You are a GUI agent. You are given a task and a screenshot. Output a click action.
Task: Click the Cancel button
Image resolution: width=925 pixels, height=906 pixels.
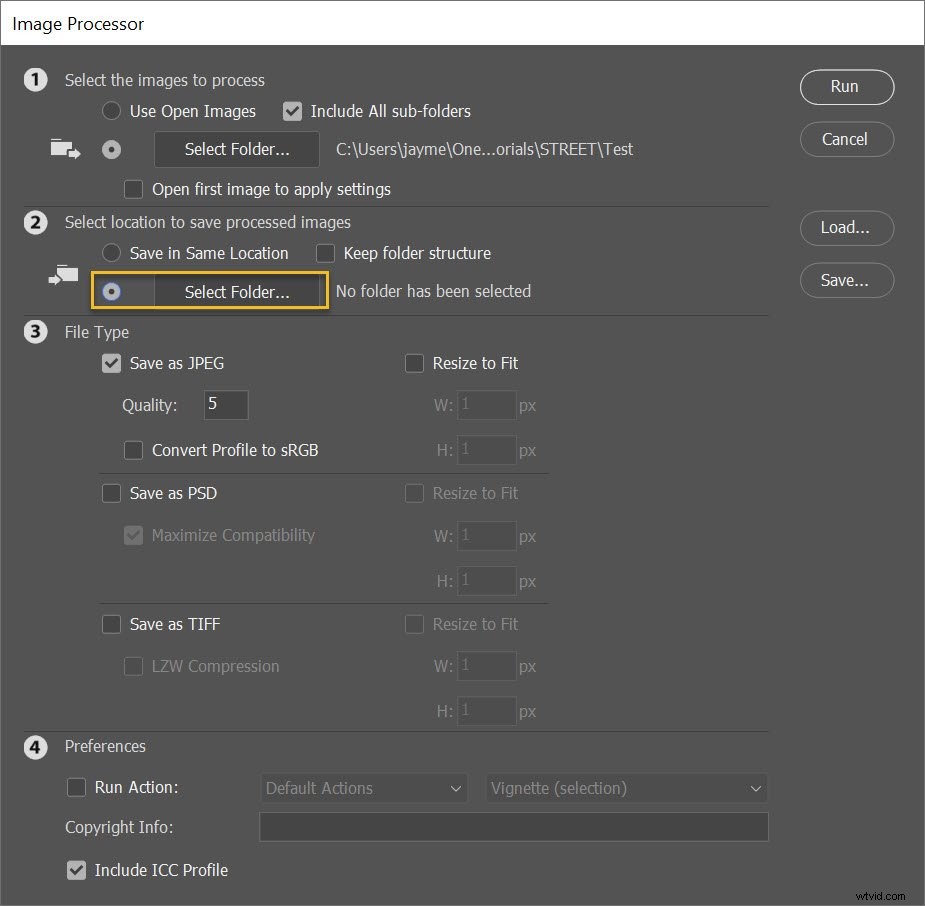tap(846, 139)
